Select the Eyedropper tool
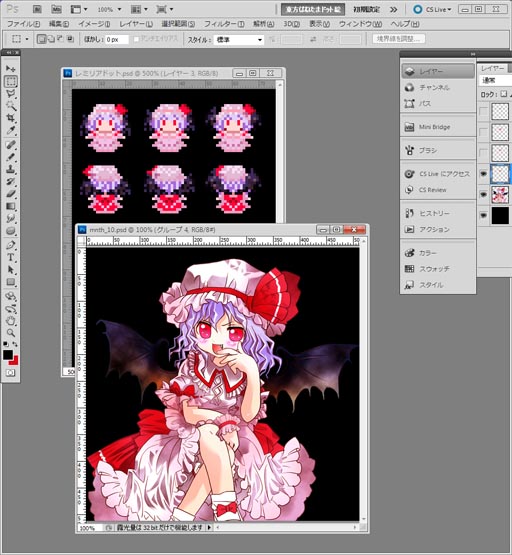 point(11,130)
